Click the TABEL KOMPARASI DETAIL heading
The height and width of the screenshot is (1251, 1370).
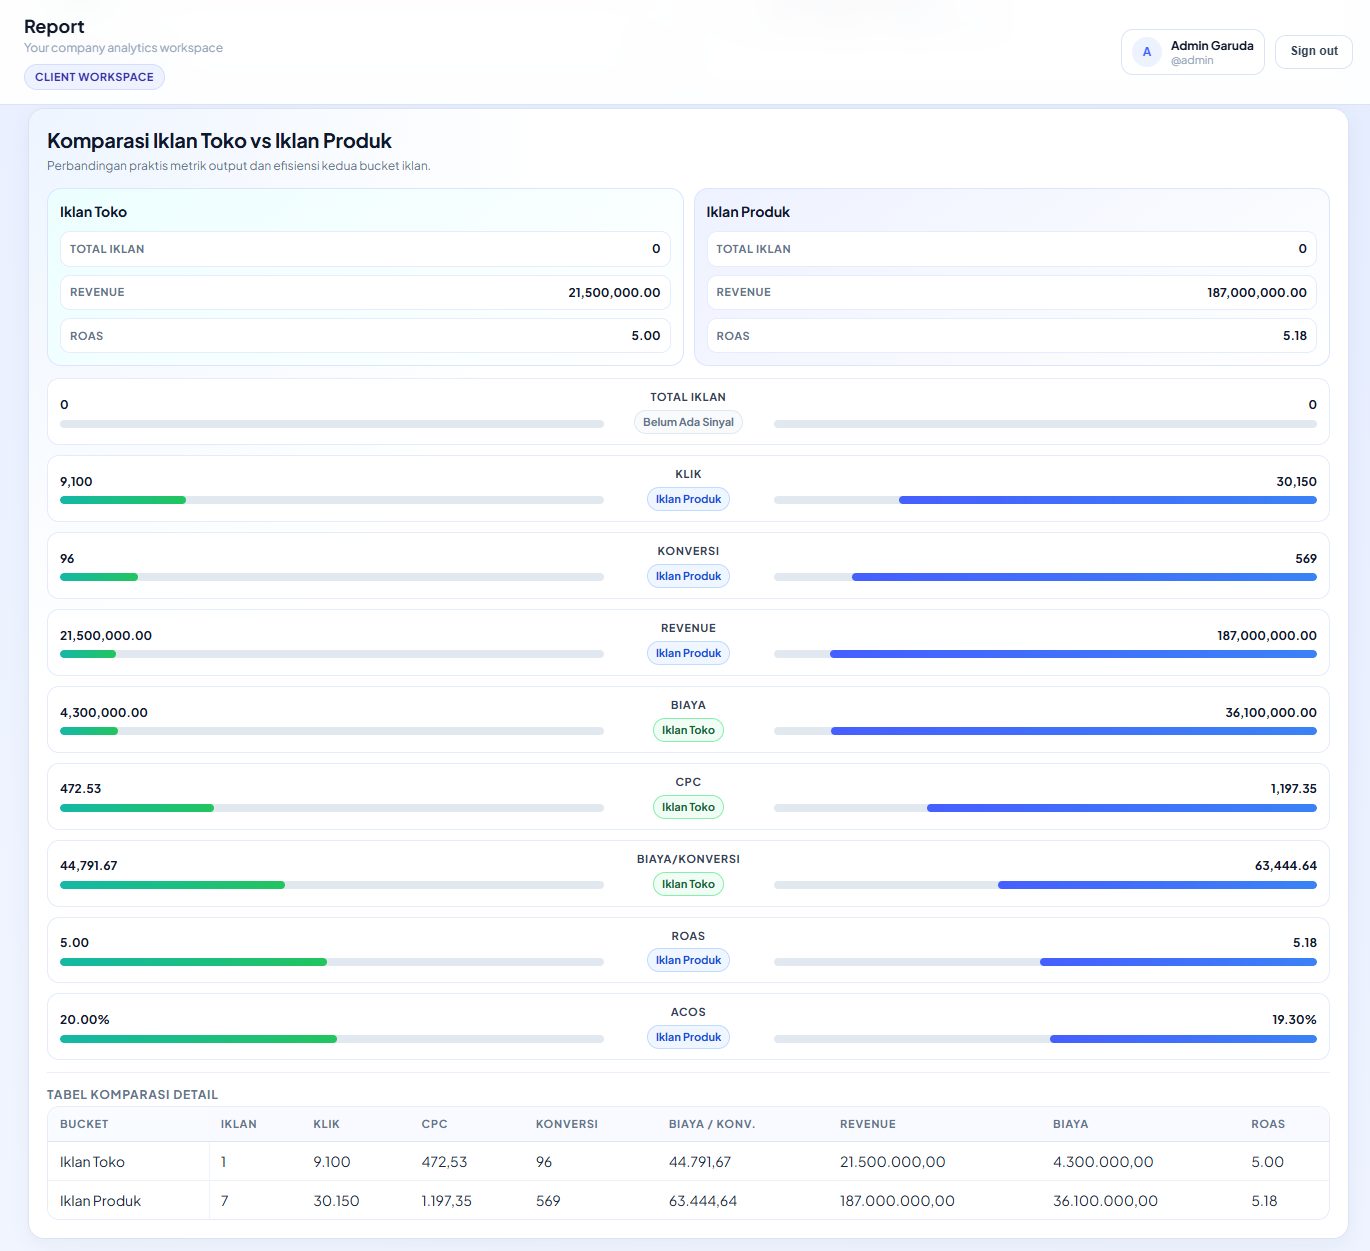132,1094
